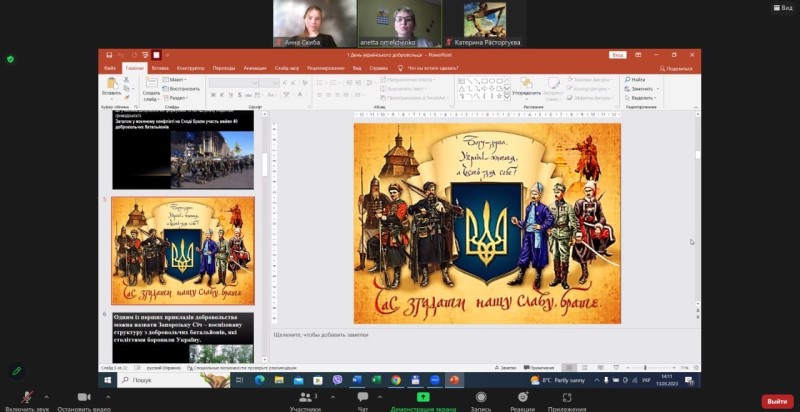Switch to the Слайд-шоу tab
The height and width of the screenshot is (412, 800).
(x=287, y=68)
